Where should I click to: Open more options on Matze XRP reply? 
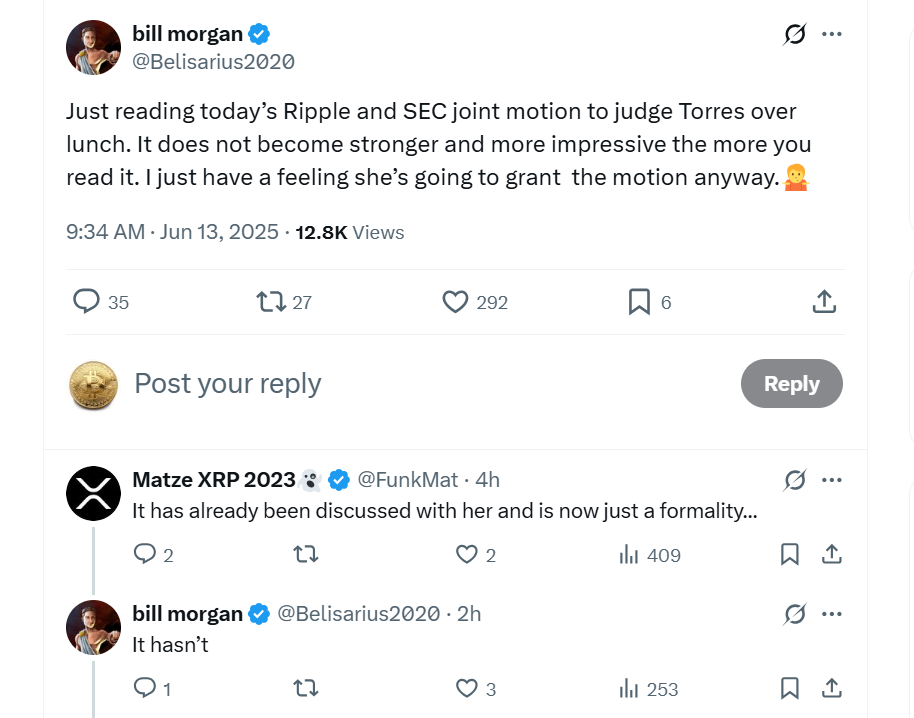[x=831, y=480]
